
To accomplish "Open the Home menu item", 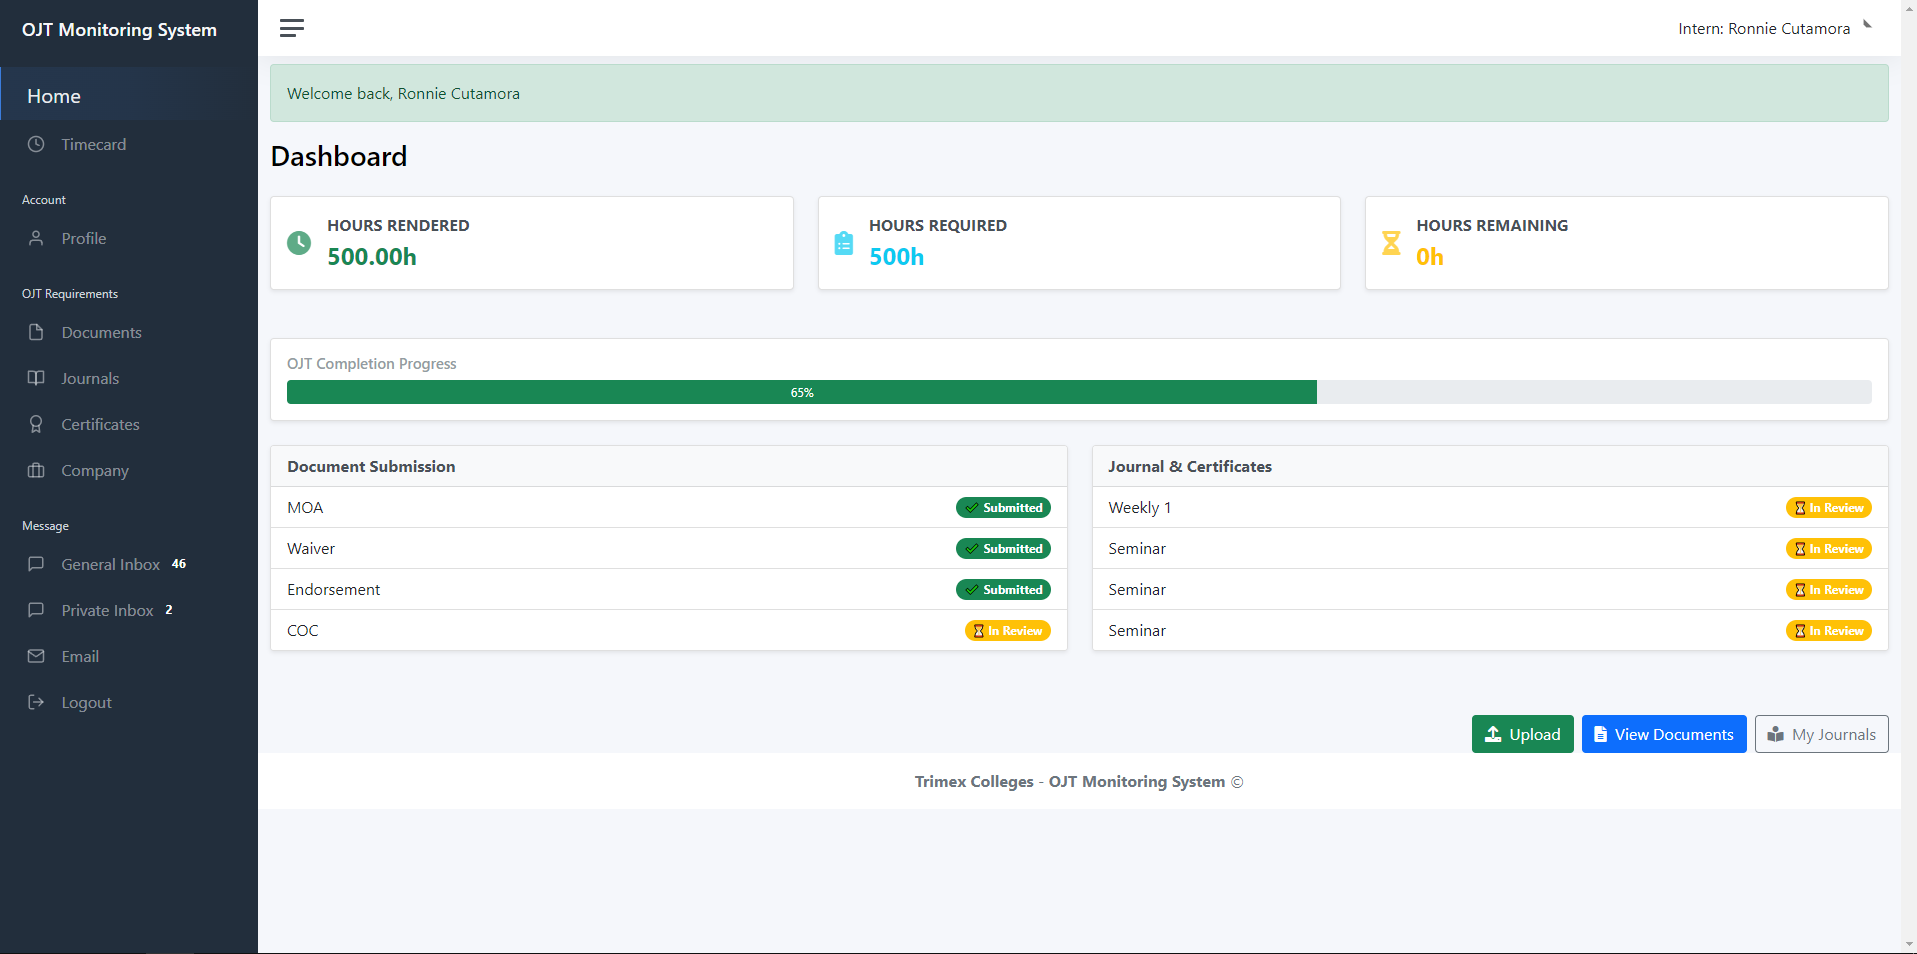I will pos(54,96).
